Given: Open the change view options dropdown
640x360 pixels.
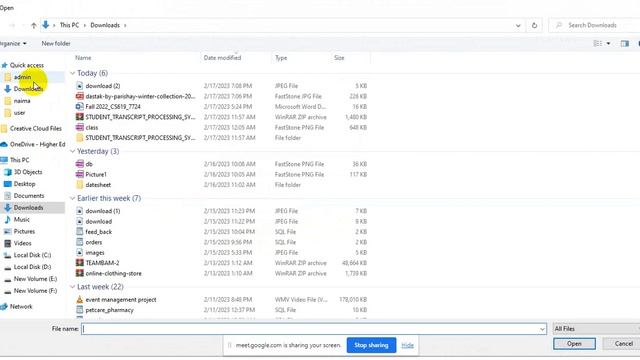Looking at the screenshot, I should pyautogui.click(x=608, y=43).
